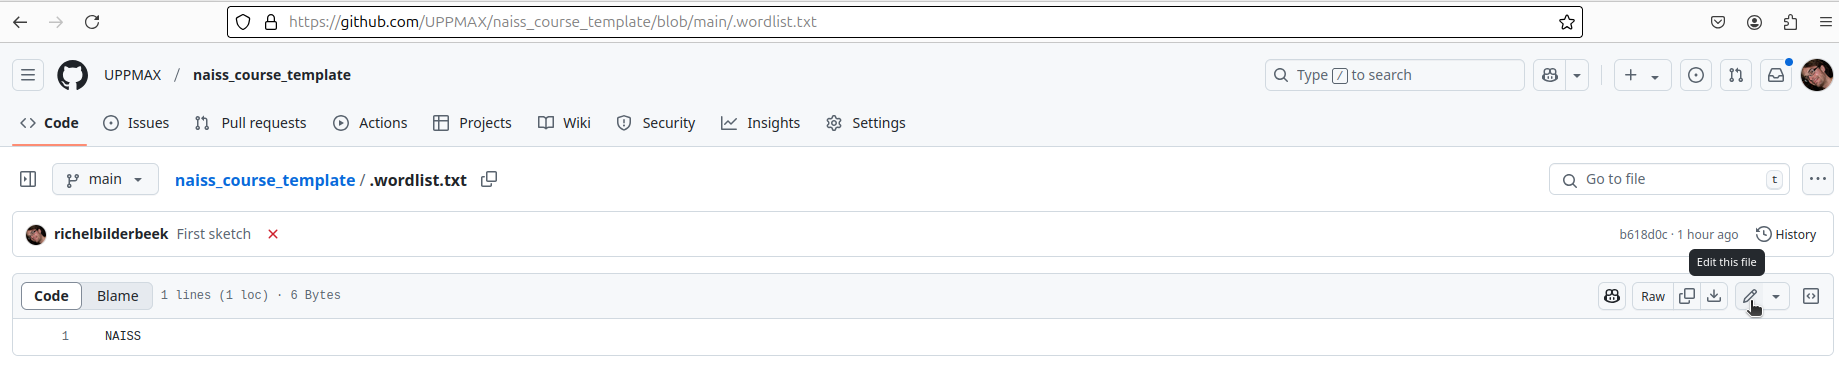Go back to the previous browser page
Screen dimensions: 1839x386
tap(20, 22)
